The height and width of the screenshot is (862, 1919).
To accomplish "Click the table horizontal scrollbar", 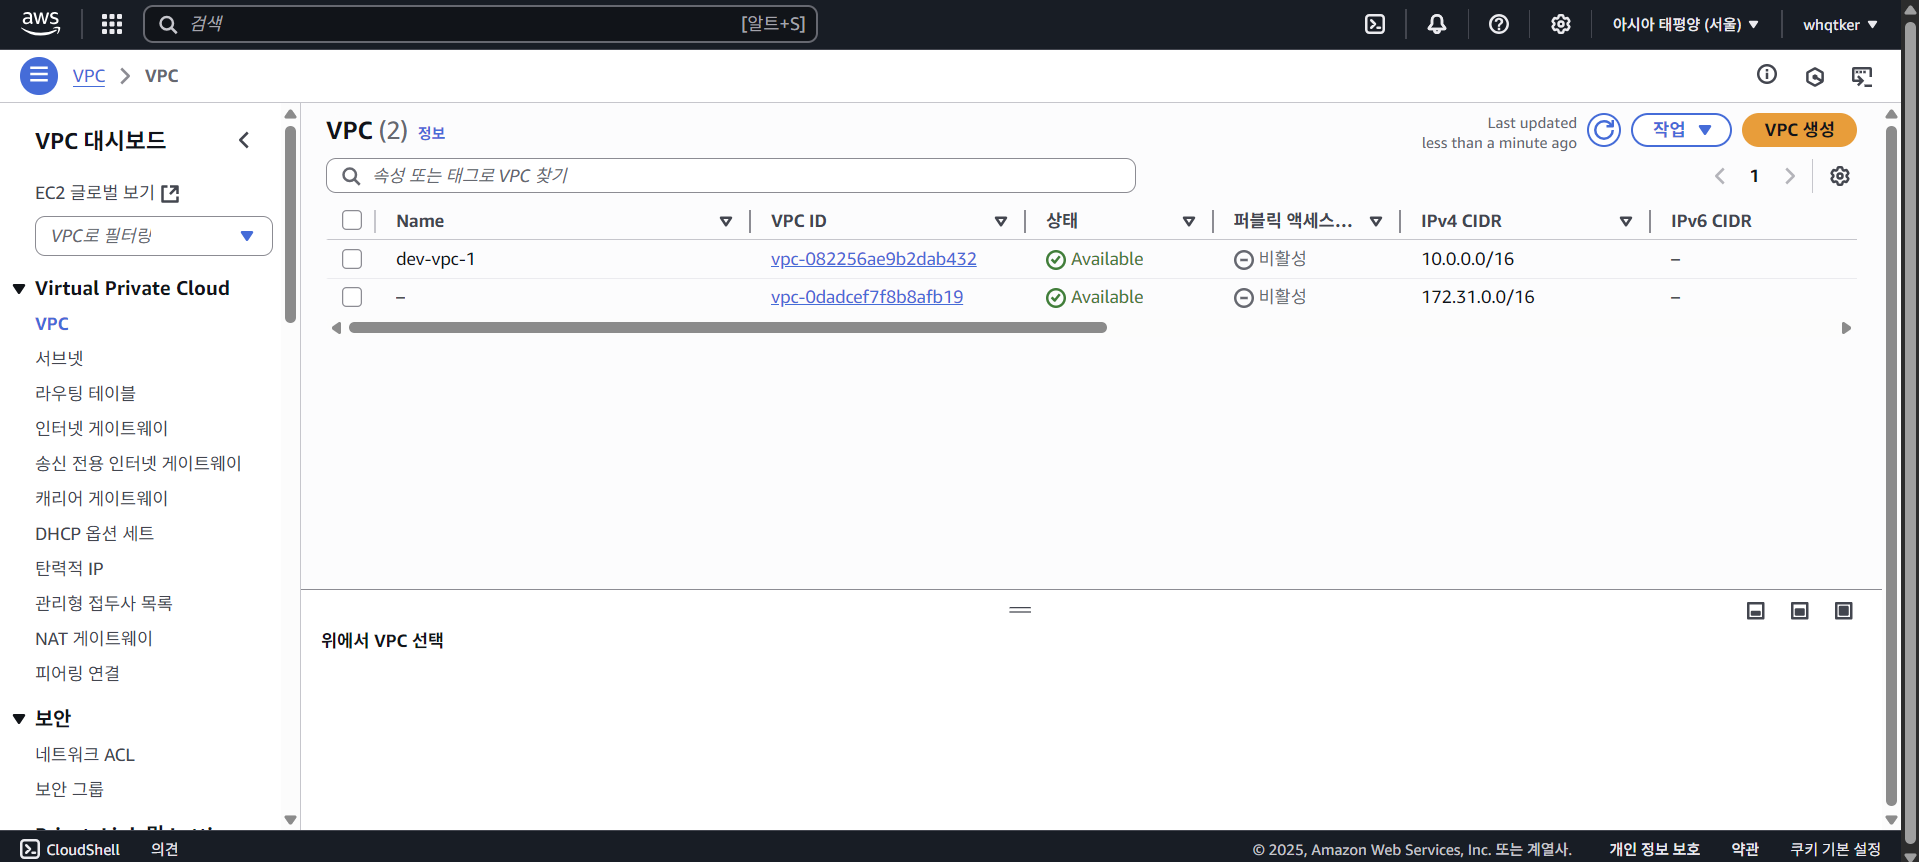I will coord(728,328).
